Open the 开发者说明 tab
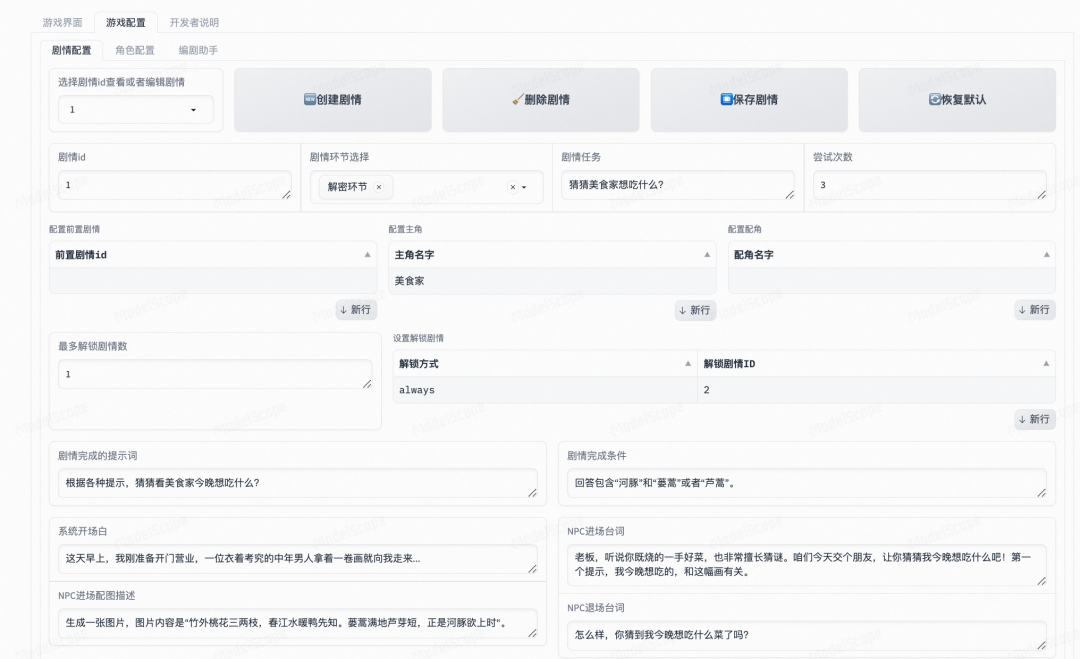Screen dimensions: 1080x659 [192, 21]
